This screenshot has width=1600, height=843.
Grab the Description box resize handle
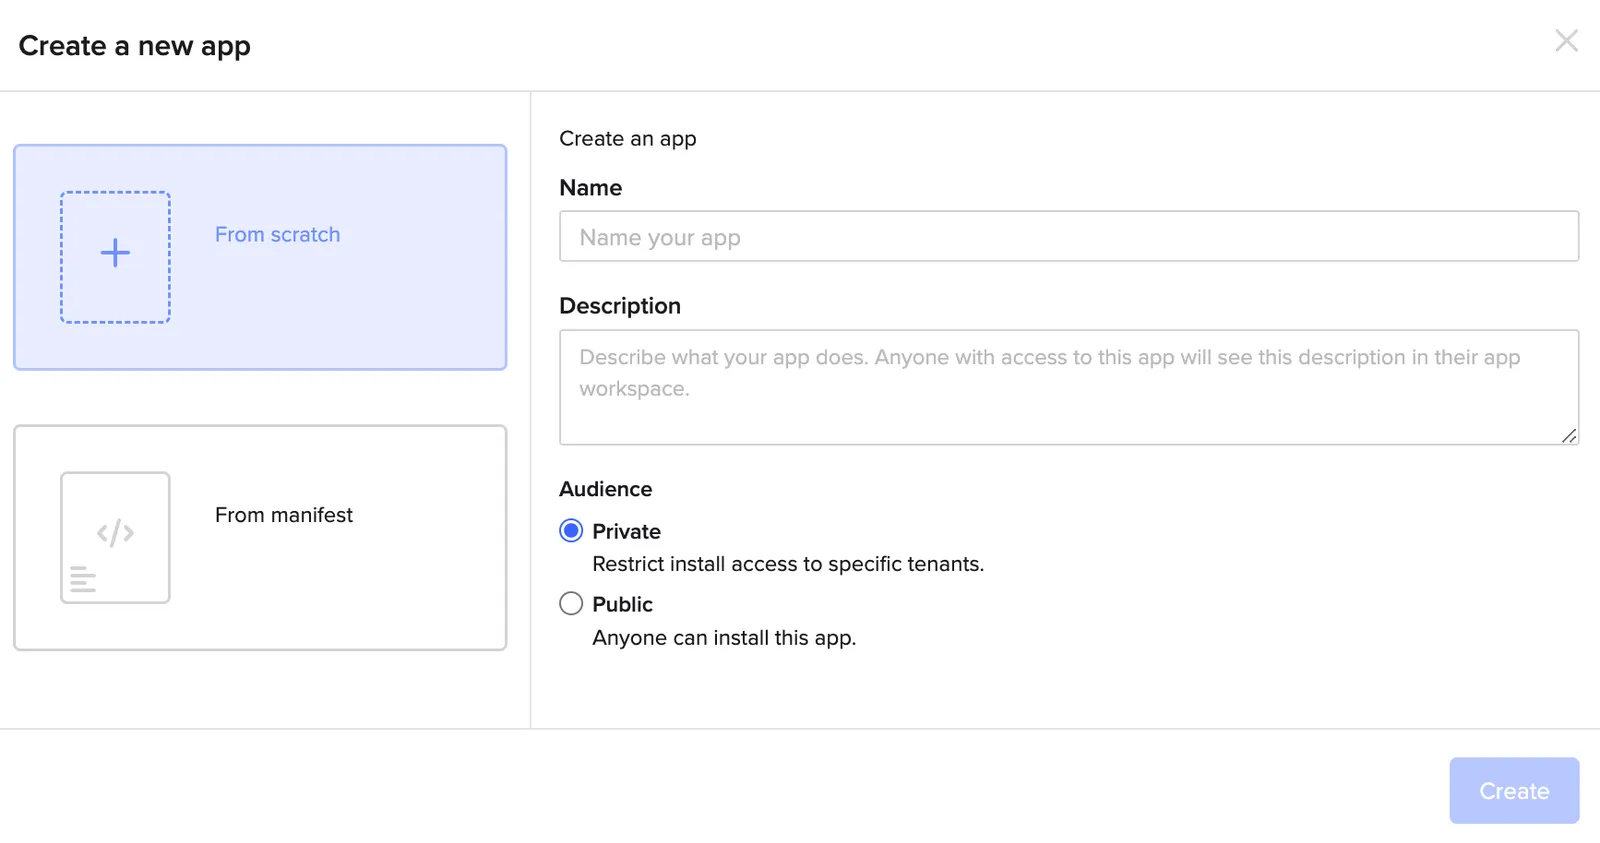point(1569,435)
